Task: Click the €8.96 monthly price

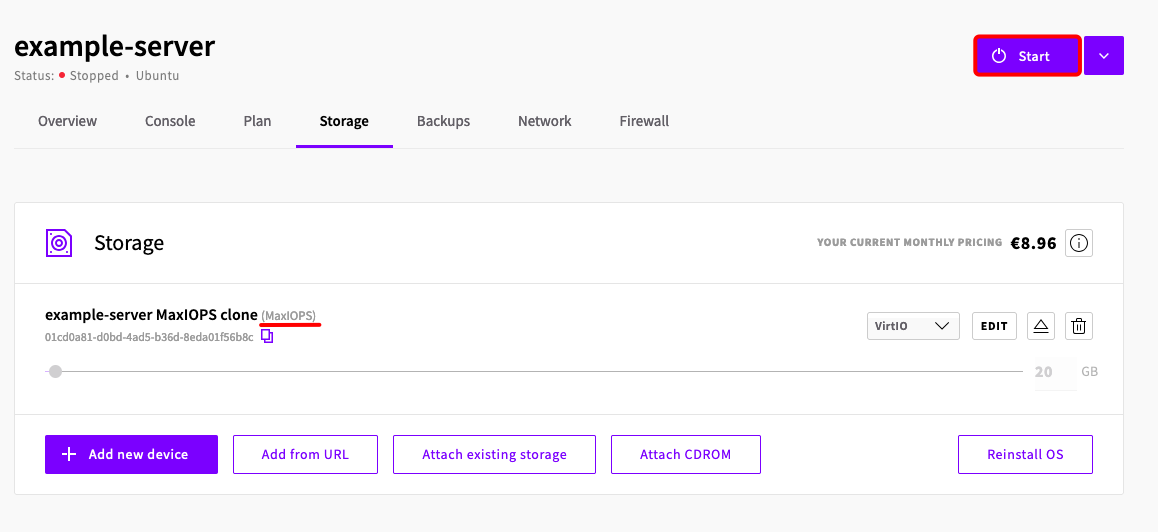Action: [x=1033, y=242]
